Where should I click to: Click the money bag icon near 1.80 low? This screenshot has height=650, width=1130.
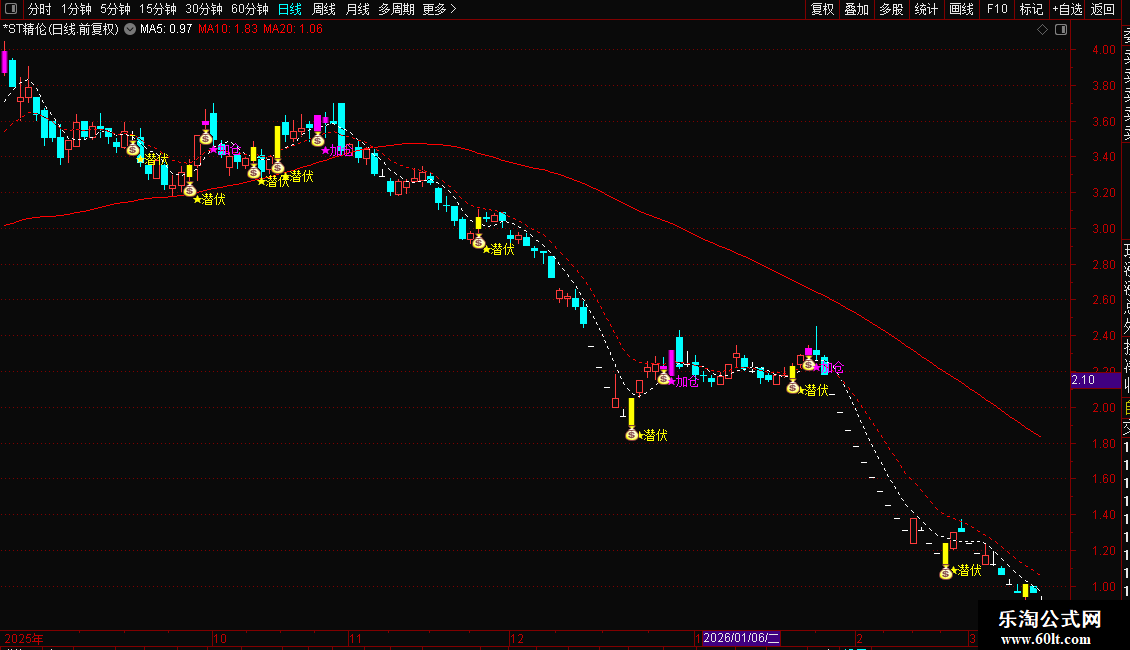(632, 434)
